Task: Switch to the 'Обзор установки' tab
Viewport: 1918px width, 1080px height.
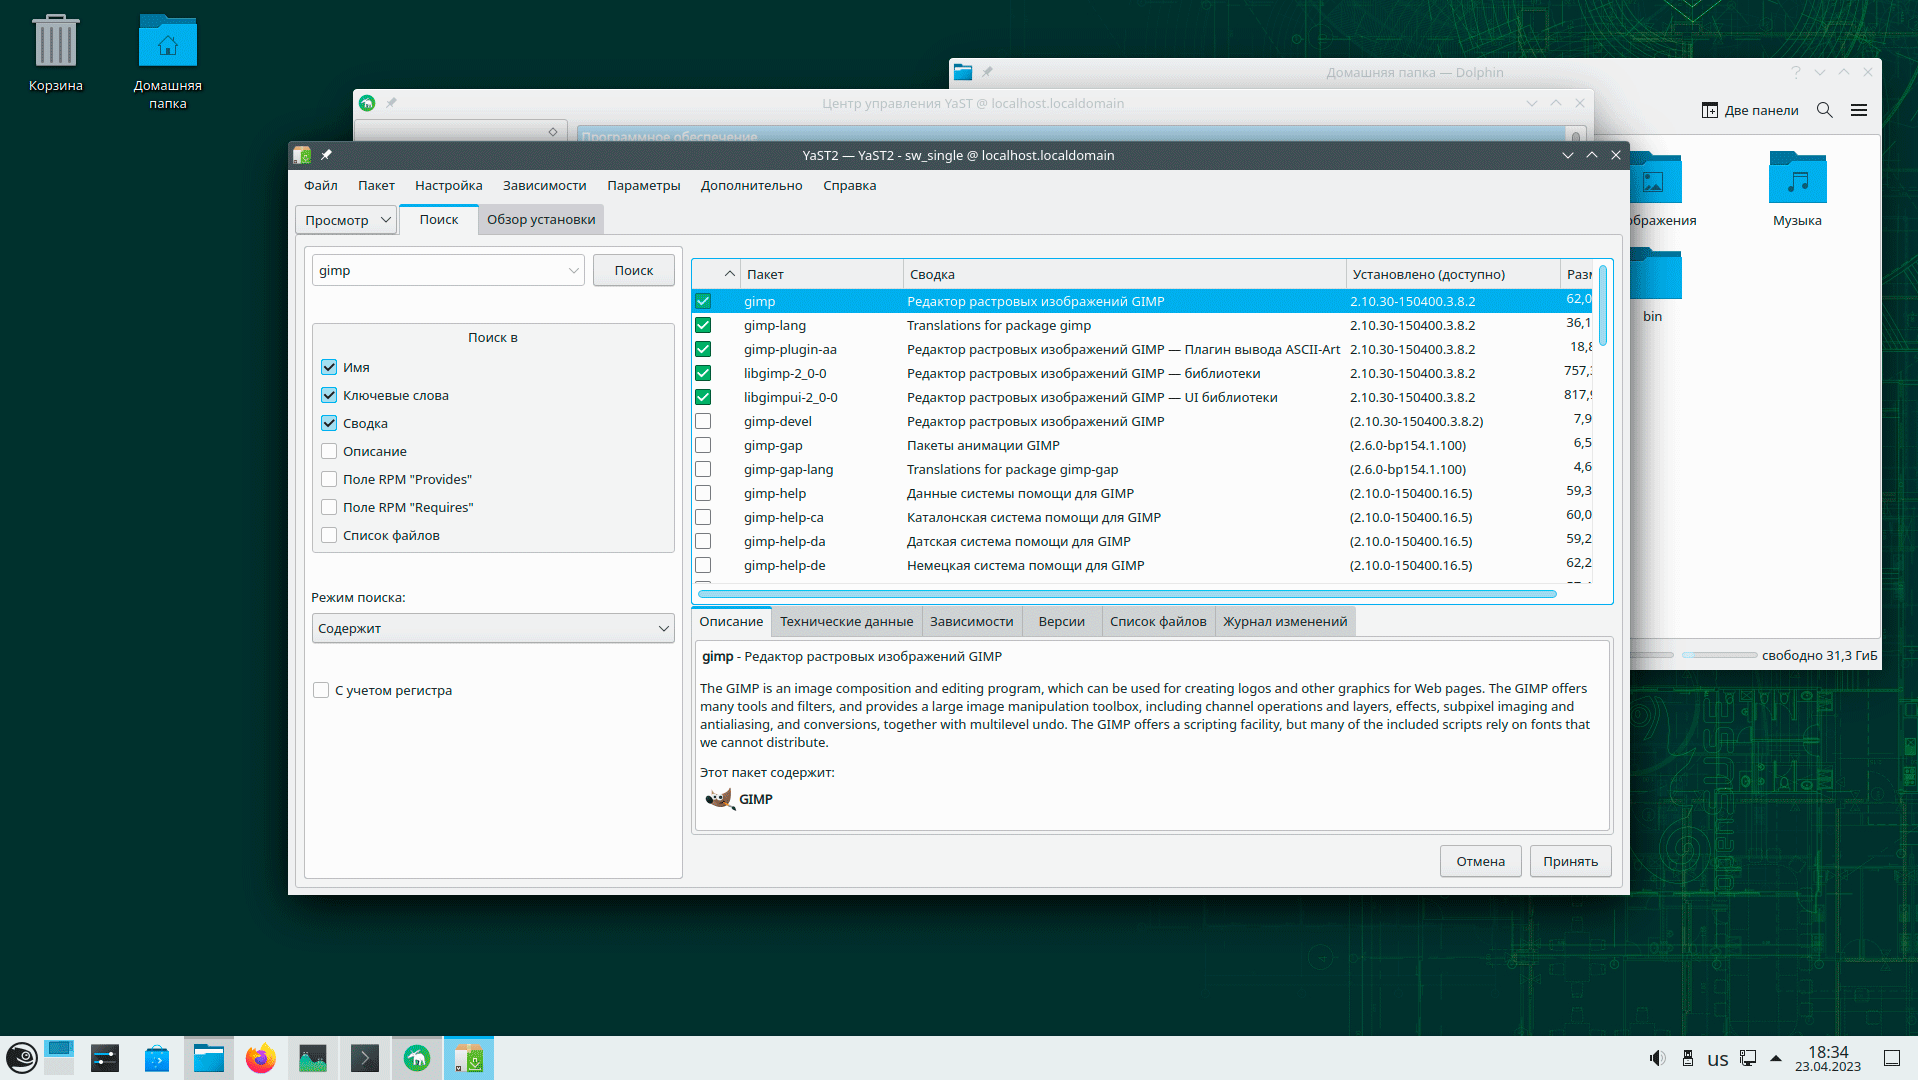Action: [540, 220]
